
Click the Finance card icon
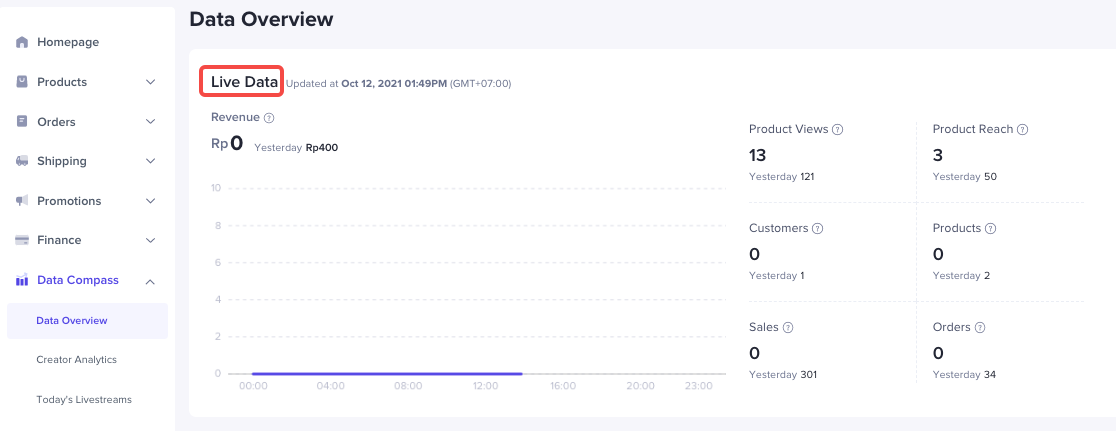22,240
